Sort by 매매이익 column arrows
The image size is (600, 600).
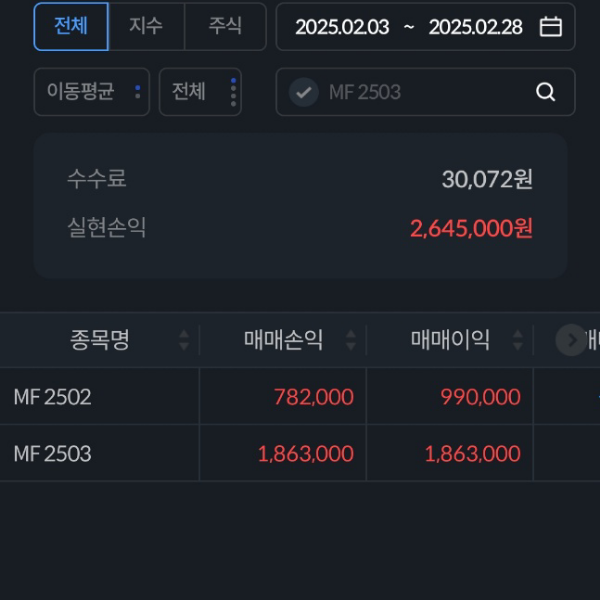click(518, 341)
